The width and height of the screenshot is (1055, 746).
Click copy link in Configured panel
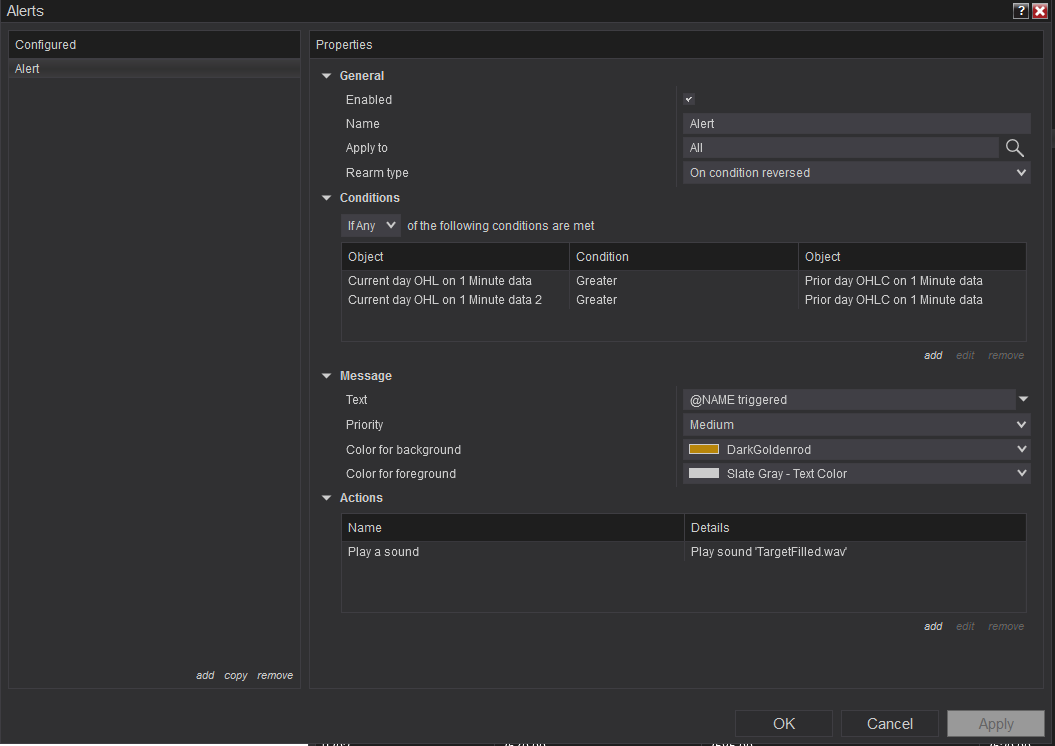(236, 675)
